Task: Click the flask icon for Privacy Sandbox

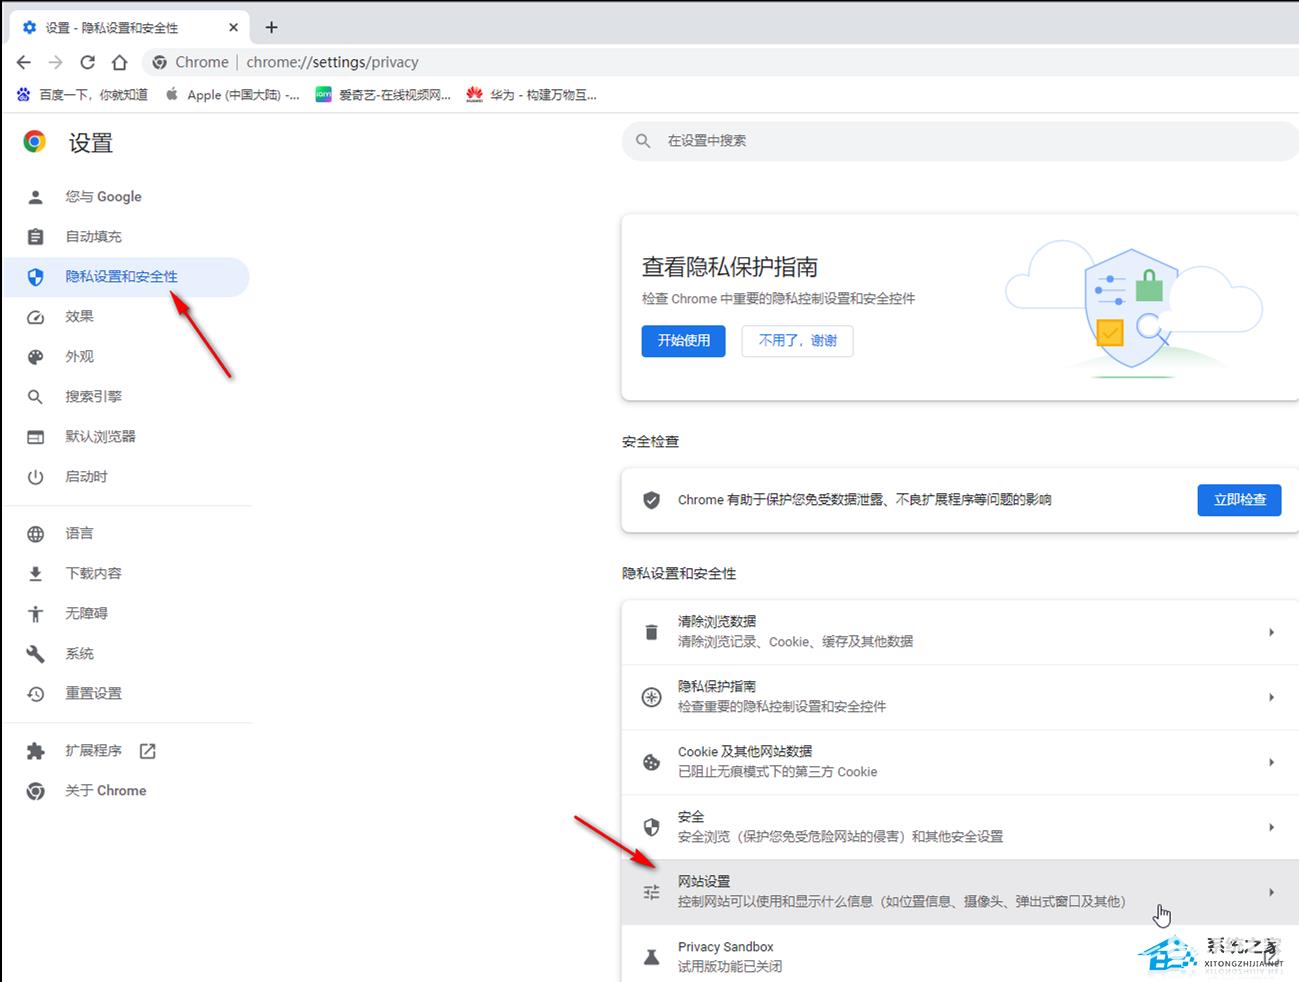Action: pyautogui.click(x=651, y=957)
